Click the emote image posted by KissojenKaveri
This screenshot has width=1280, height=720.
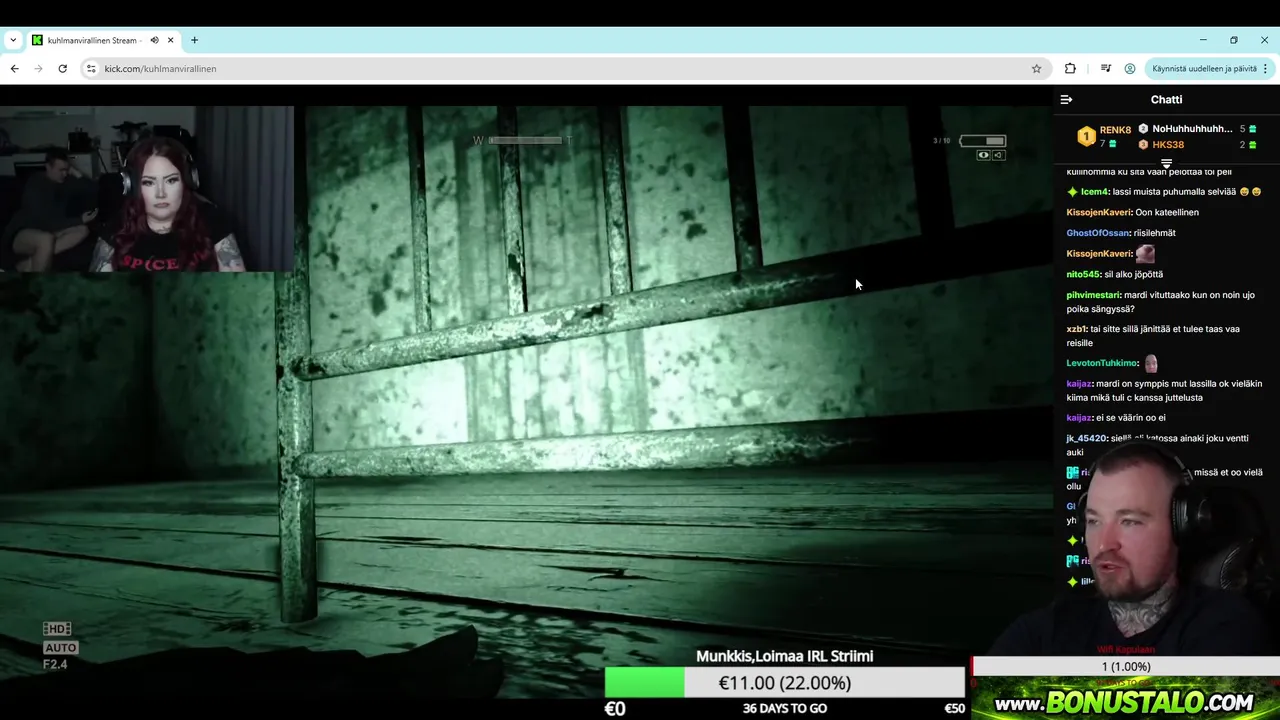tap(1145, 254)
